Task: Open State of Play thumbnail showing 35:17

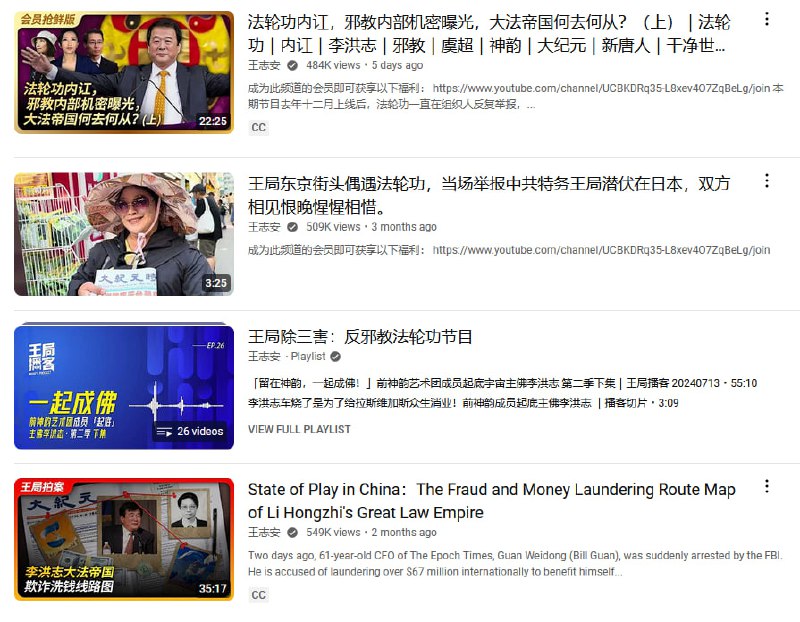Action: 123,539
